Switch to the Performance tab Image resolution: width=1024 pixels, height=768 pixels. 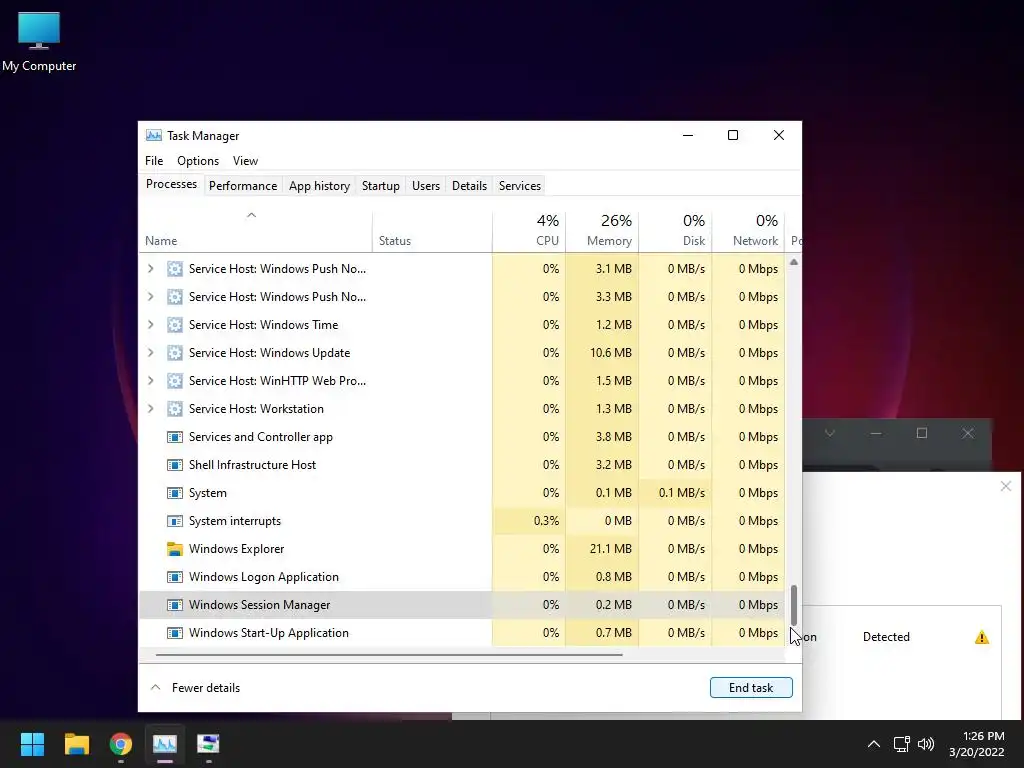[243, 185]
